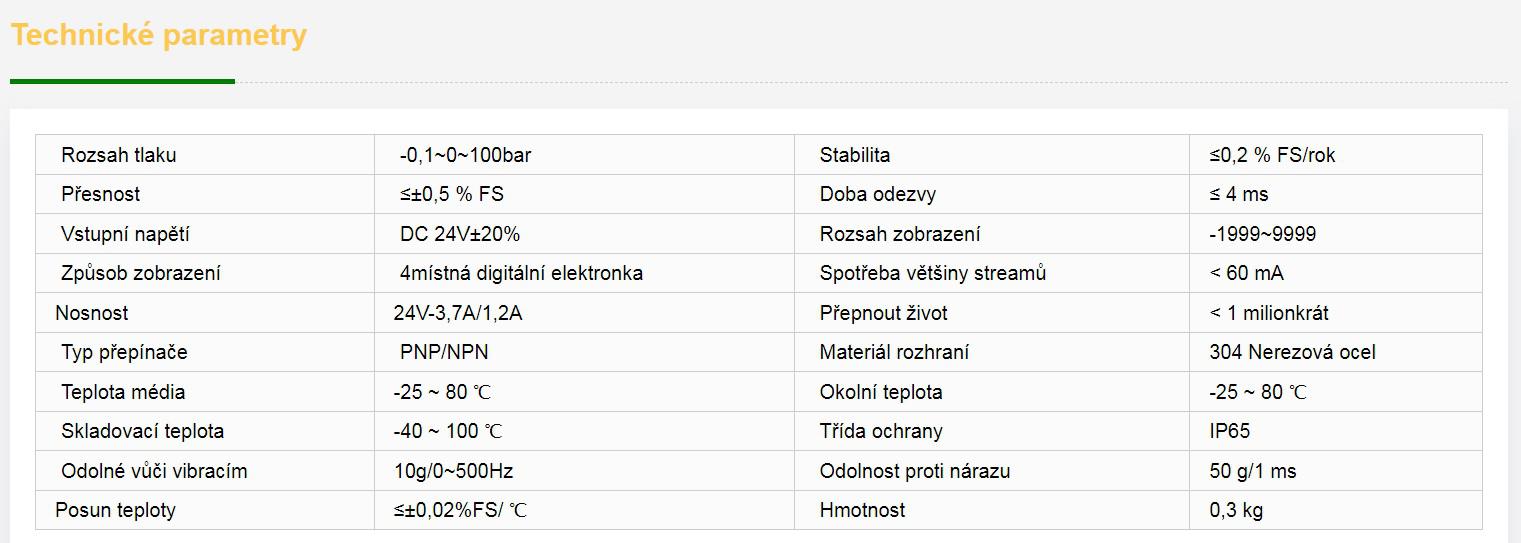Click the IP65 protection class value

pyautogui.click(x=1229, y=431)
